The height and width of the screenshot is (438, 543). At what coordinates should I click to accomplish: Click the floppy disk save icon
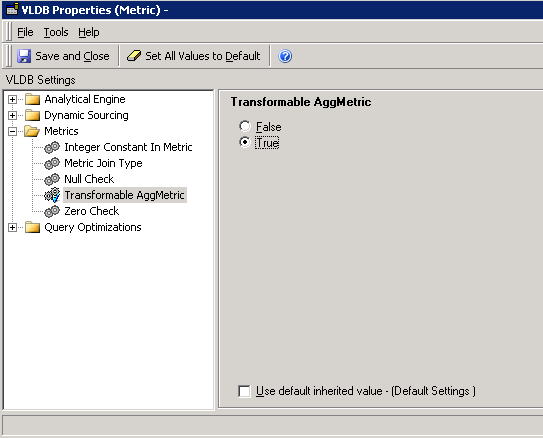pyautogui.click(x=24, y=56)
